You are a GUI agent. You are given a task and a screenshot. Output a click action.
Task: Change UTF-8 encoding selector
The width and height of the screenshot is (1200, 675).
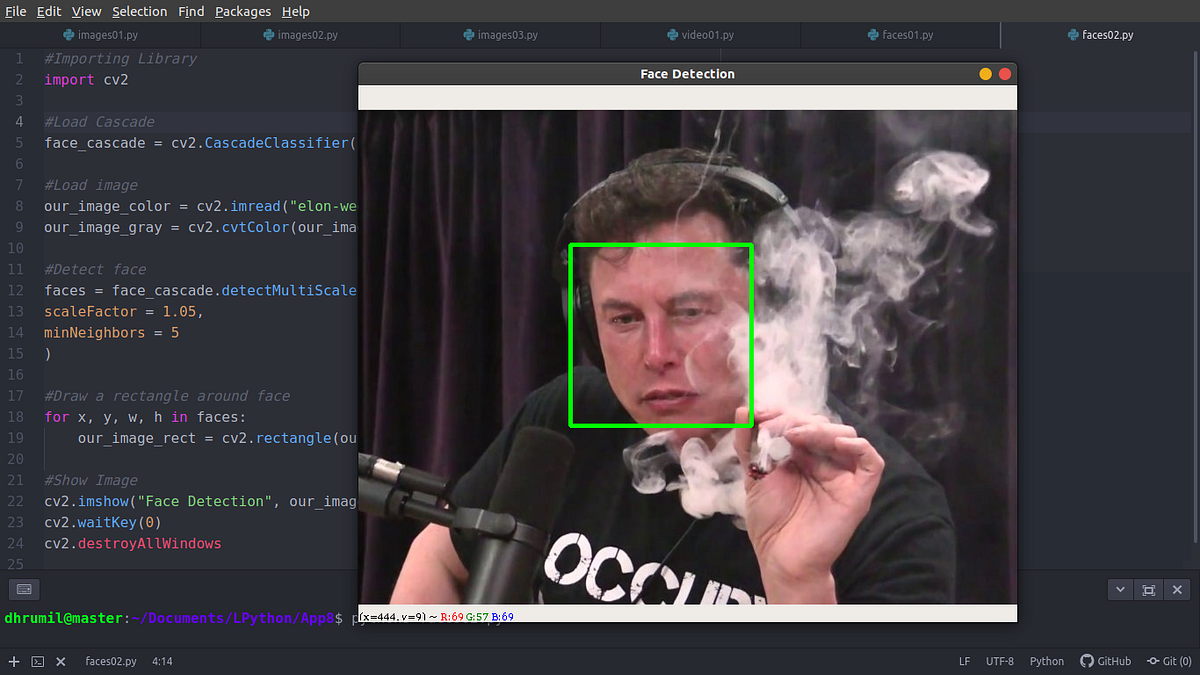pos(1000,662)
